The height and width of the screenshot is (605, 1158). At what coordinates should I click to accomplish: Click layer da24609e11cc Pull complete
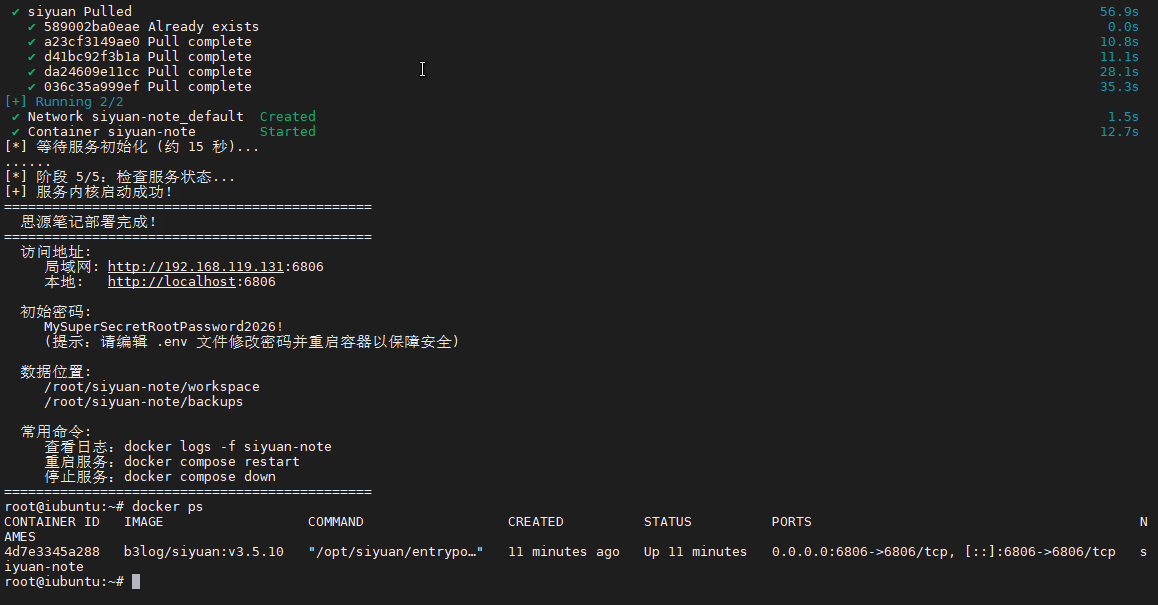click(148, 72)
